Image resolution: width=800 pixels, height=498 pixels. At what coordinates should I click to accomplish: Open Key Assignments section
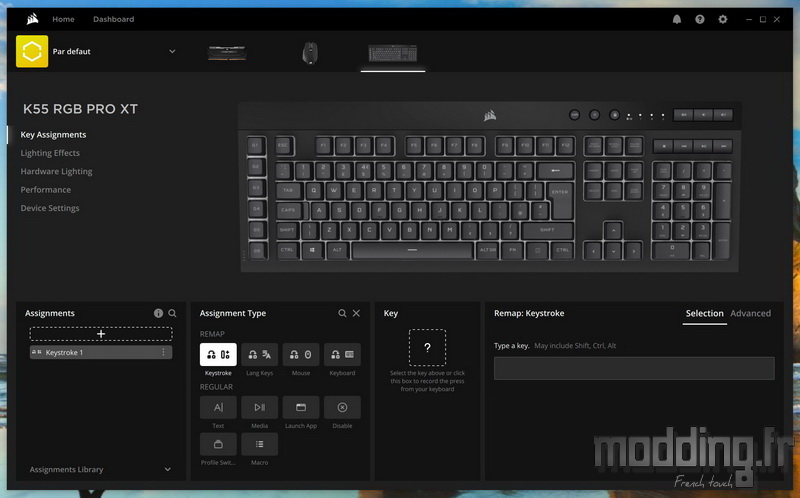click(x=53, y=135)
